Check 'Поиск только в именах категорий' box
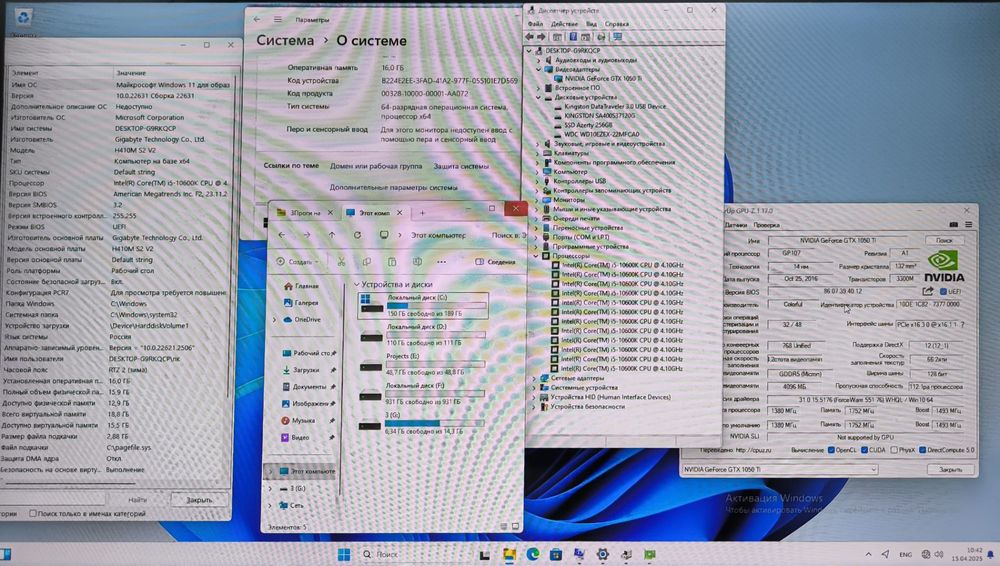The height and width of the screenshot is (566, 1000). click(33, 513)
